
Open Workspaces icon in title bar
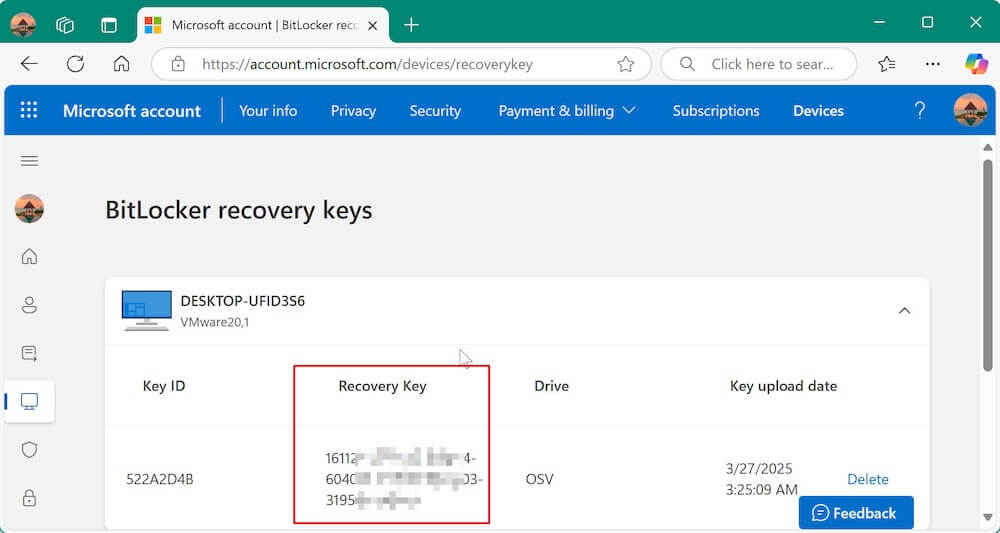65,25
